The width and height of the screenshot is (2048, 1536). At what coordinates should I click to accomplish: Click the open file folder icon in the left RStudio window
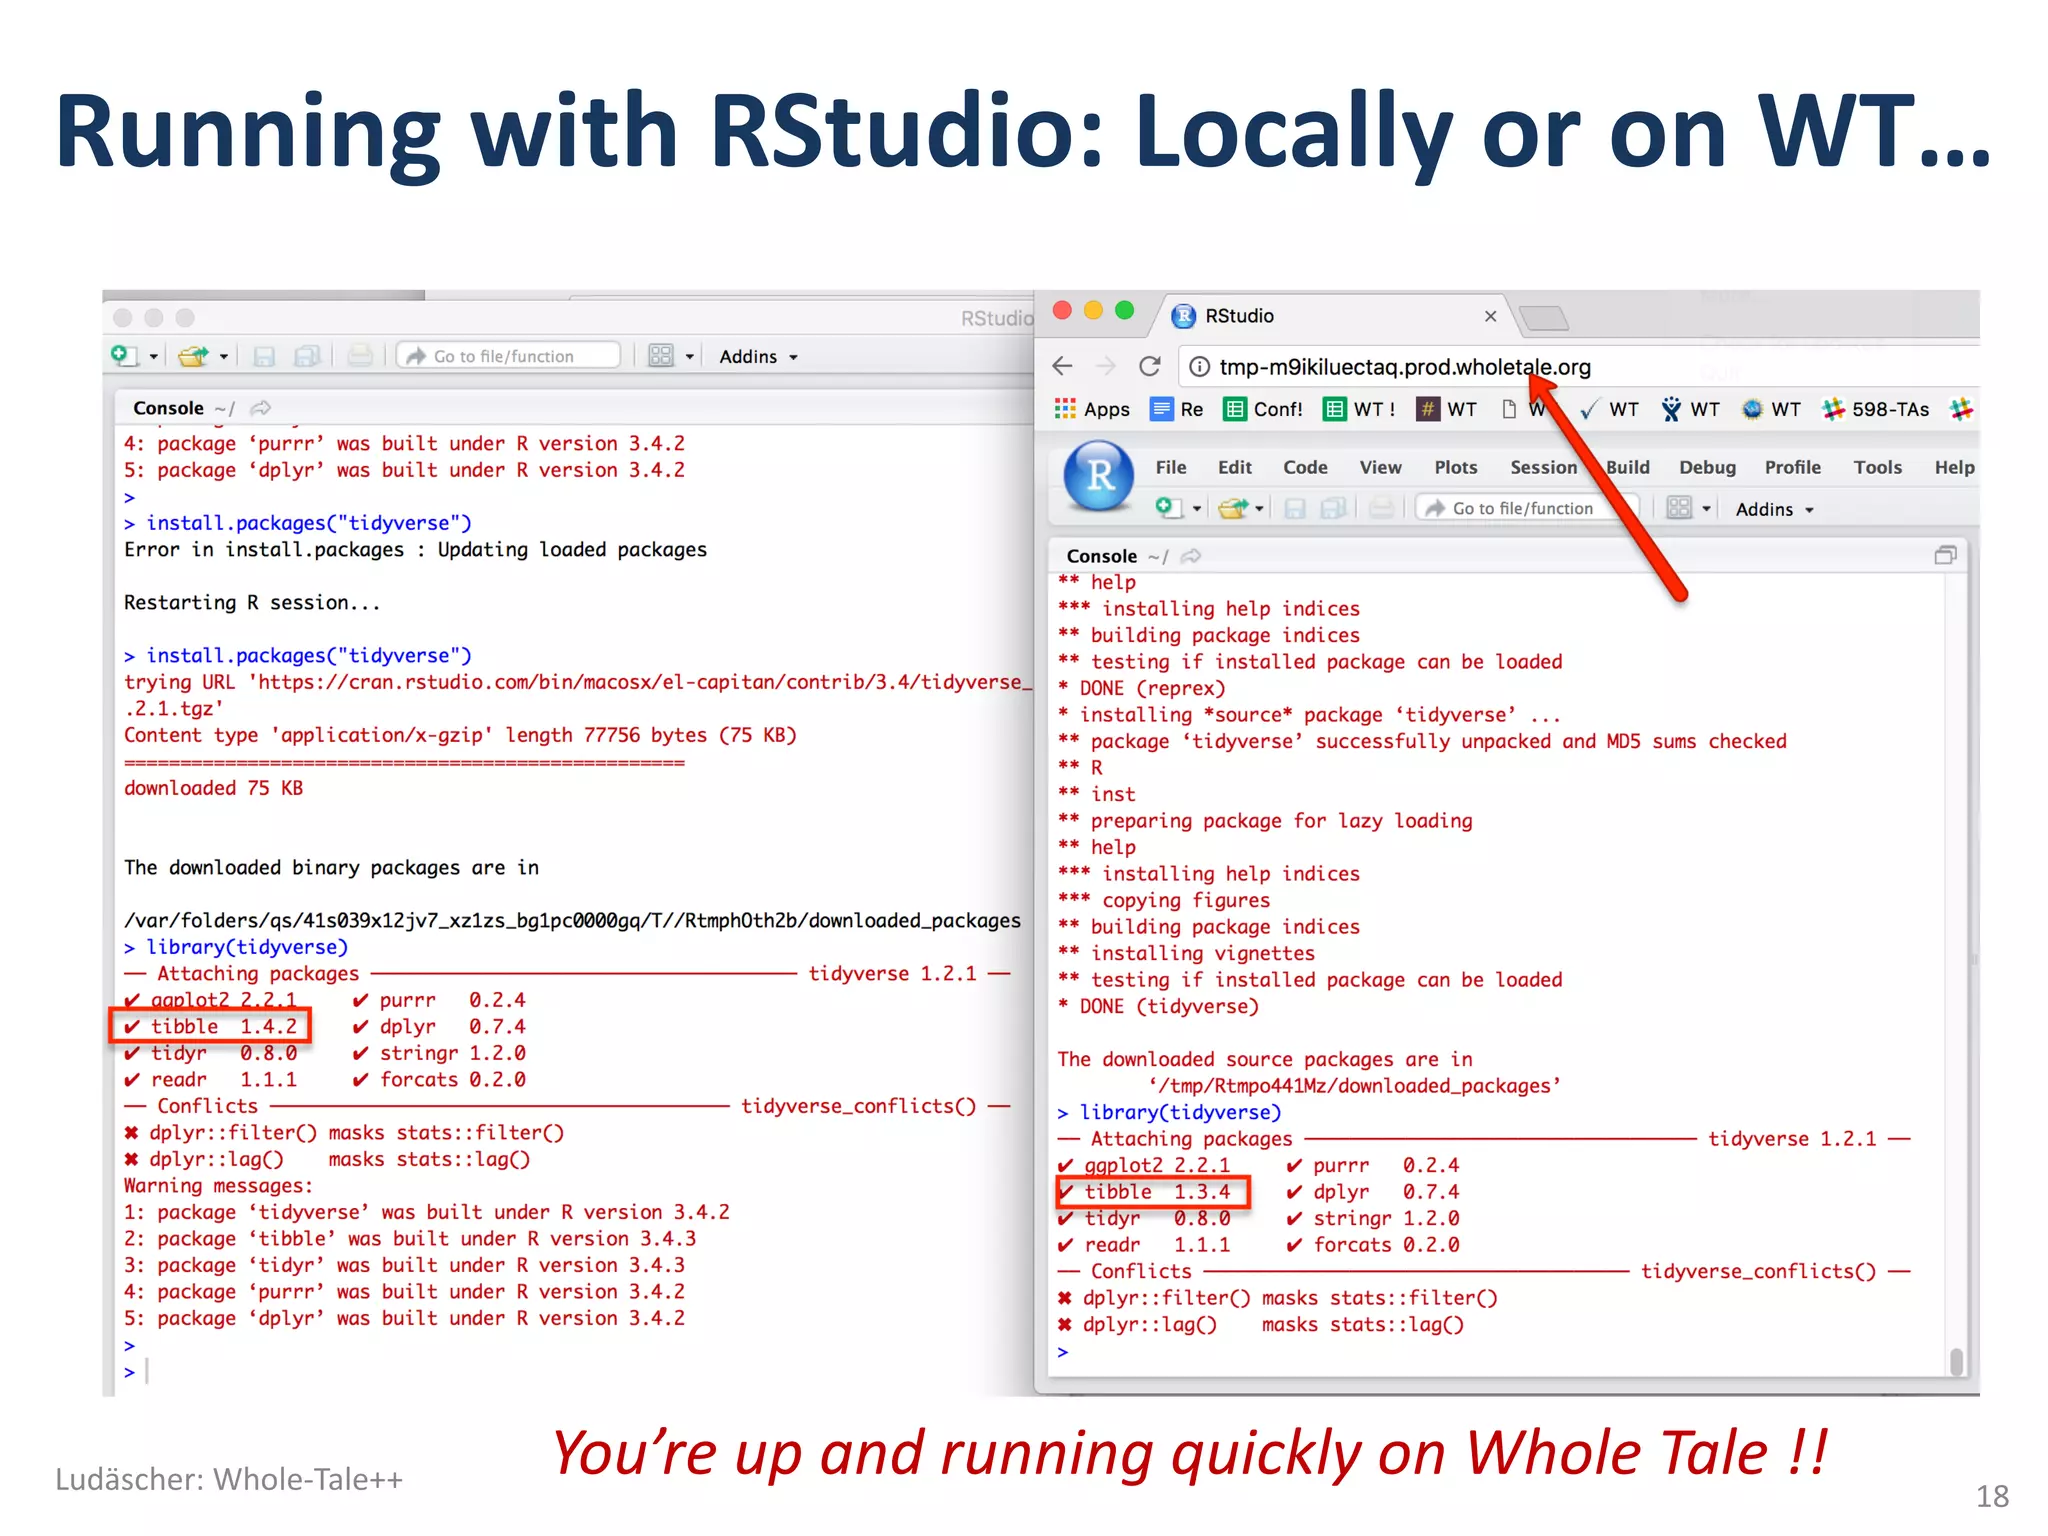click(192, 356)
